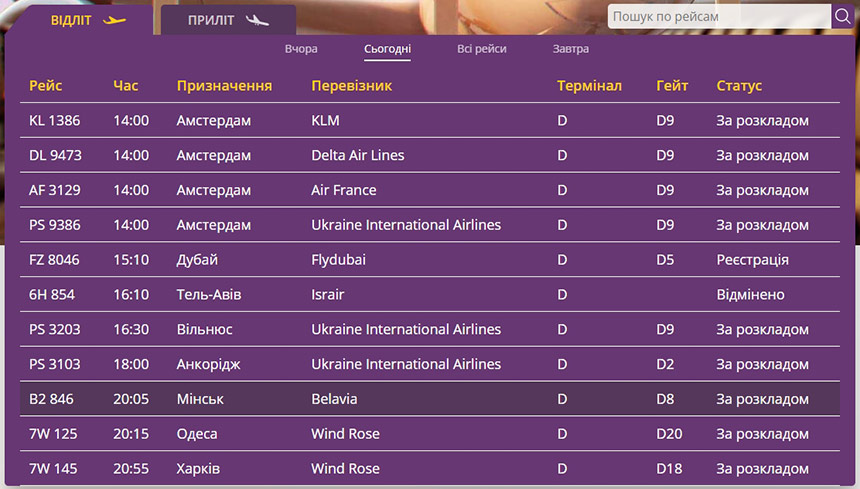
Task: Select the Сьогодні day filter
Action: click(x=387, y=49)
